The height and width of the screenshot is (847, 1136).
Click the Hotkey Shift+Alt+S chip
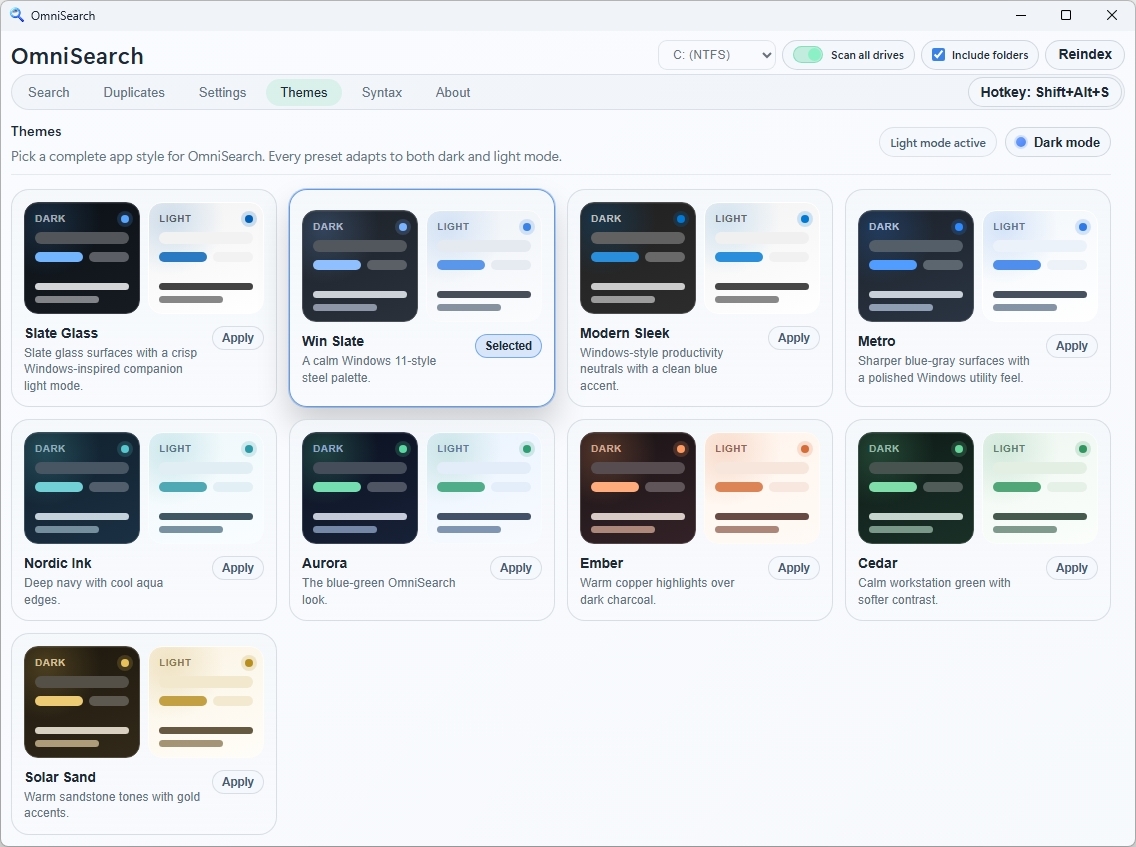tap(1044, 91)
